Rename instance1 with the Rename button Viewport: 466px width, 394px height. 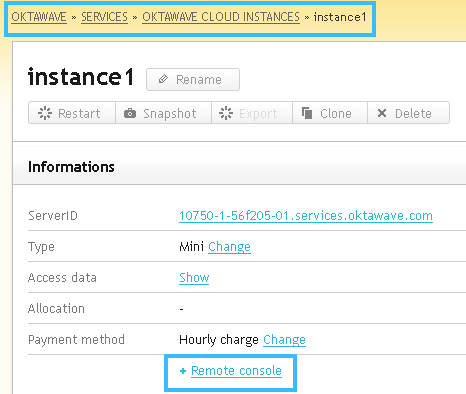coord(193,79)
